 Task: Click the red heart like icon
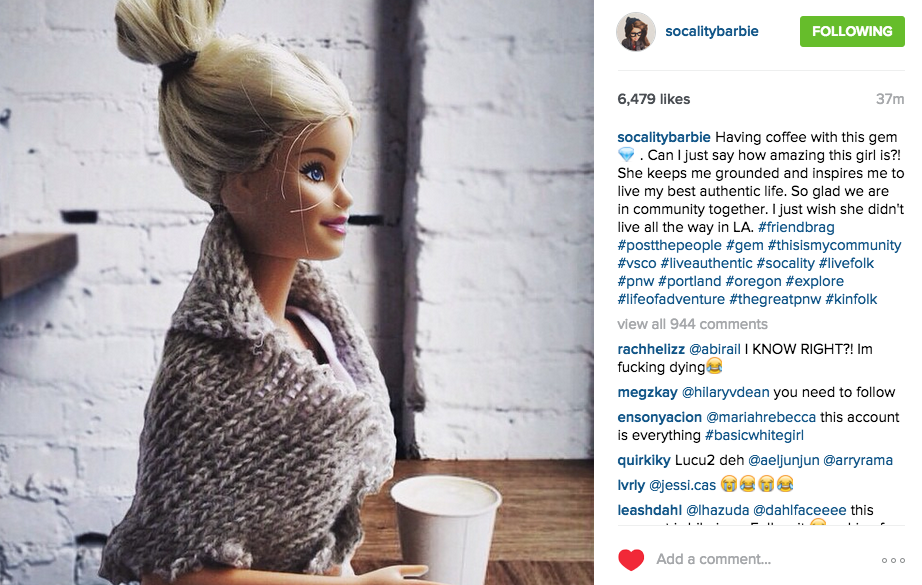(631, 559)
